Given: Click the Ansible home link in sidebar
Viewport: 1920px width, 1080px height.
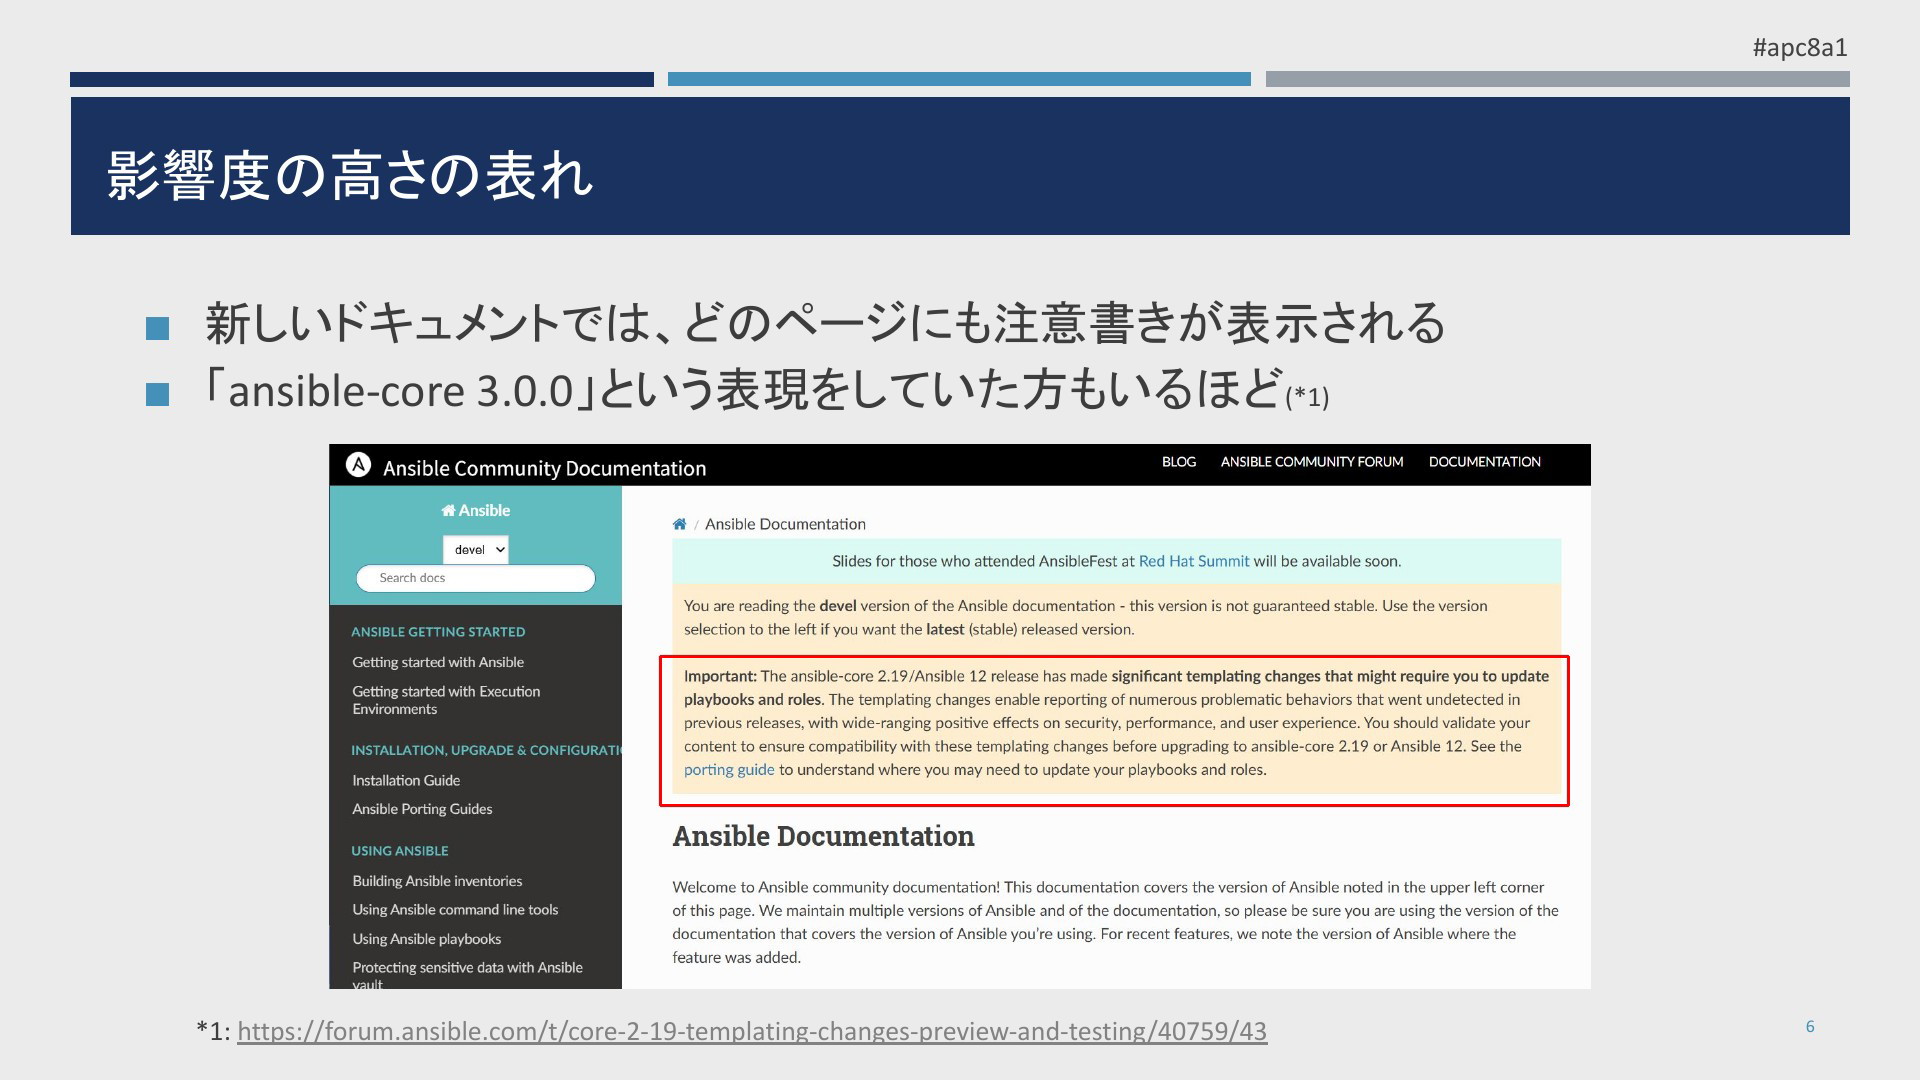Looking at the screenshot, I should coord(476,510).
